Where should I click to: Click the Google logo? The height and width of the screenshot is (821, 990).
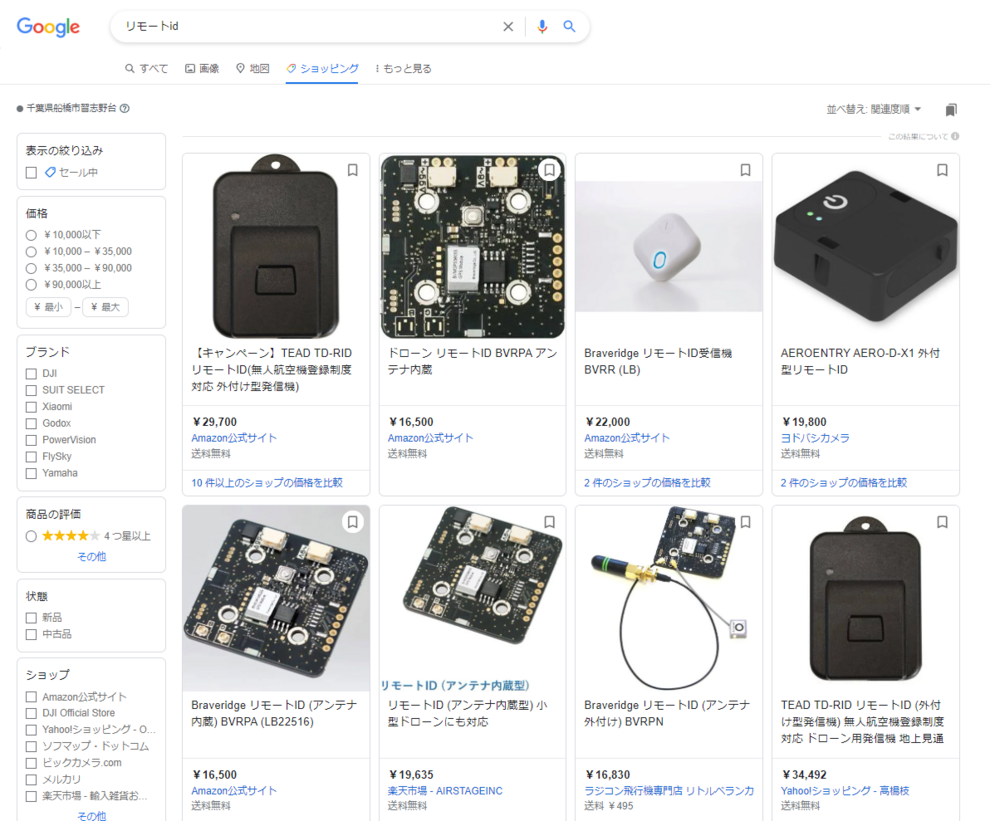click(x=48, y=27)
